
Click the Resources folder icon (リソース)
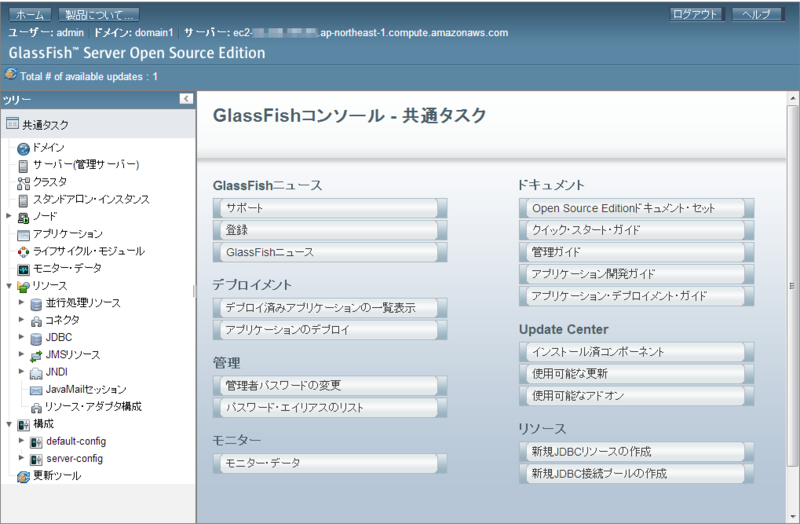click(x=23, y=287)
